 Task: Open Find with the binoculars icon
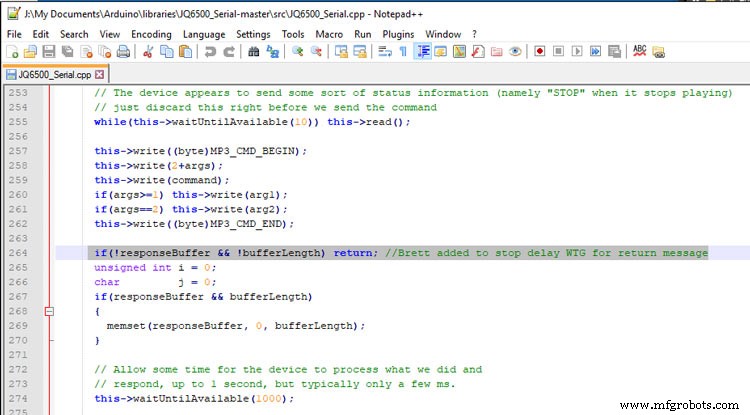pyautogui.click(x=255, y=51)
